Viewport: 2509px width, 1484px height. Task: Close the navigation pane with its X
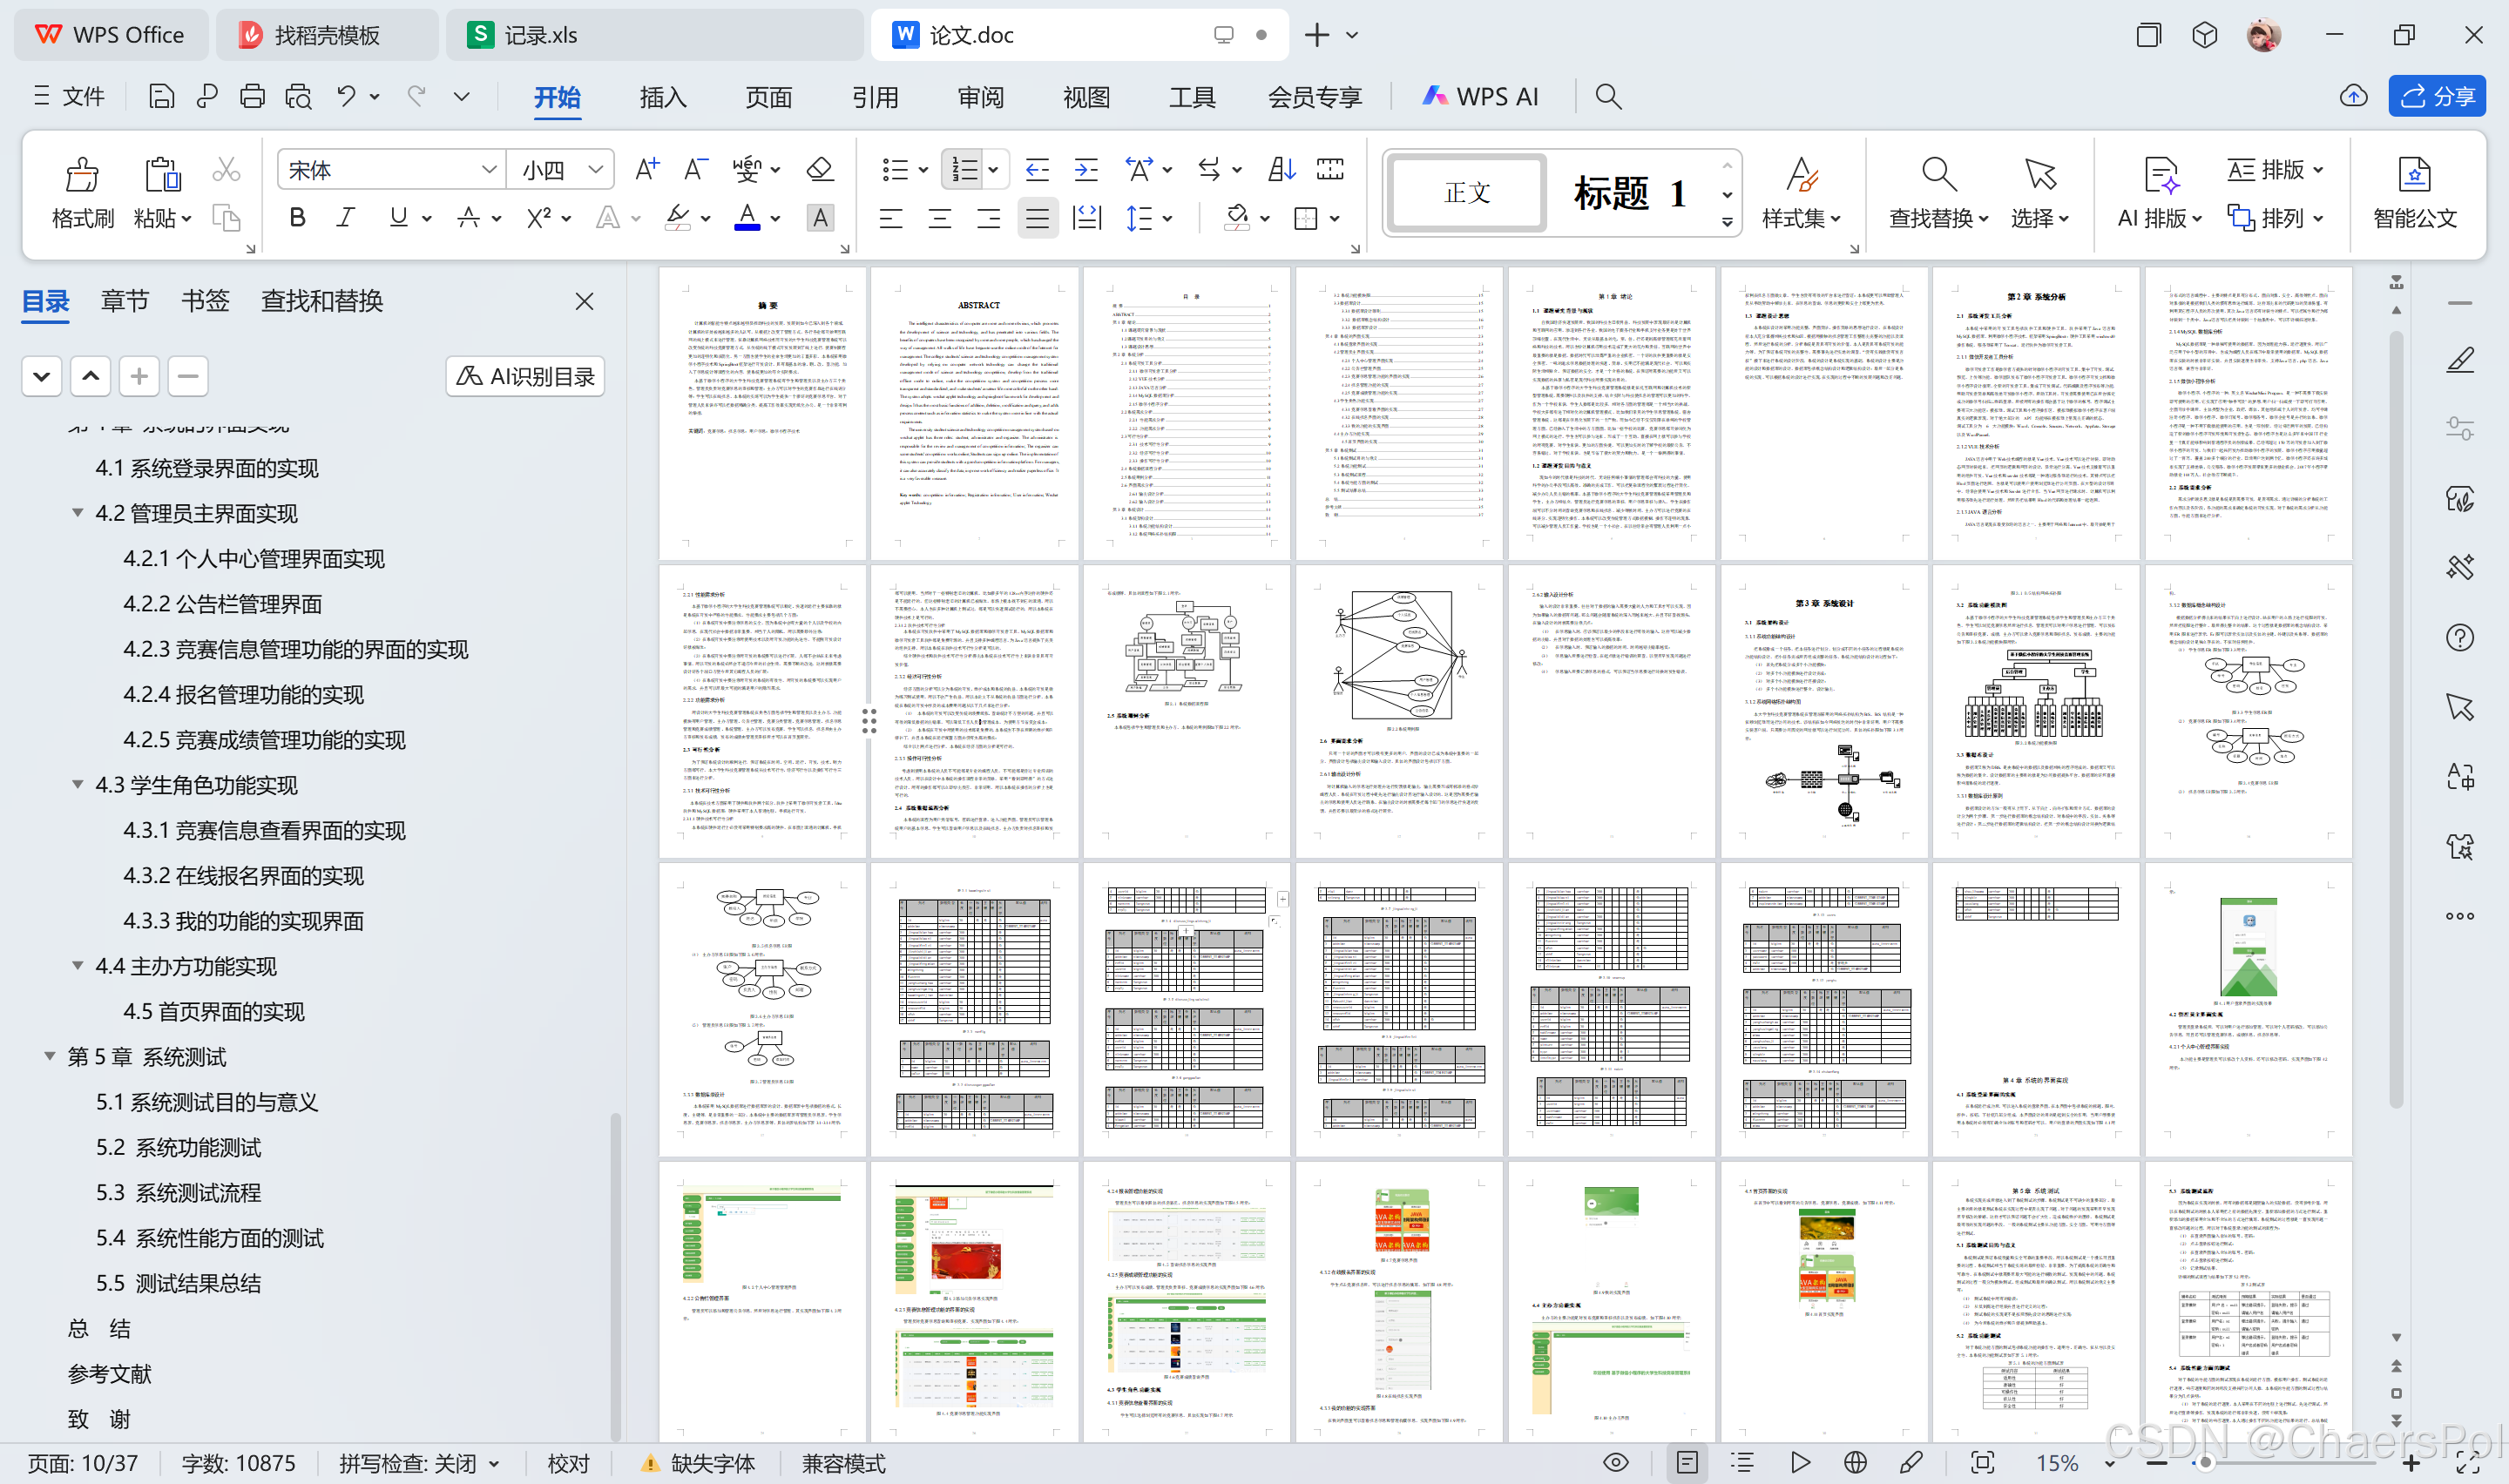tap(585, 301)
